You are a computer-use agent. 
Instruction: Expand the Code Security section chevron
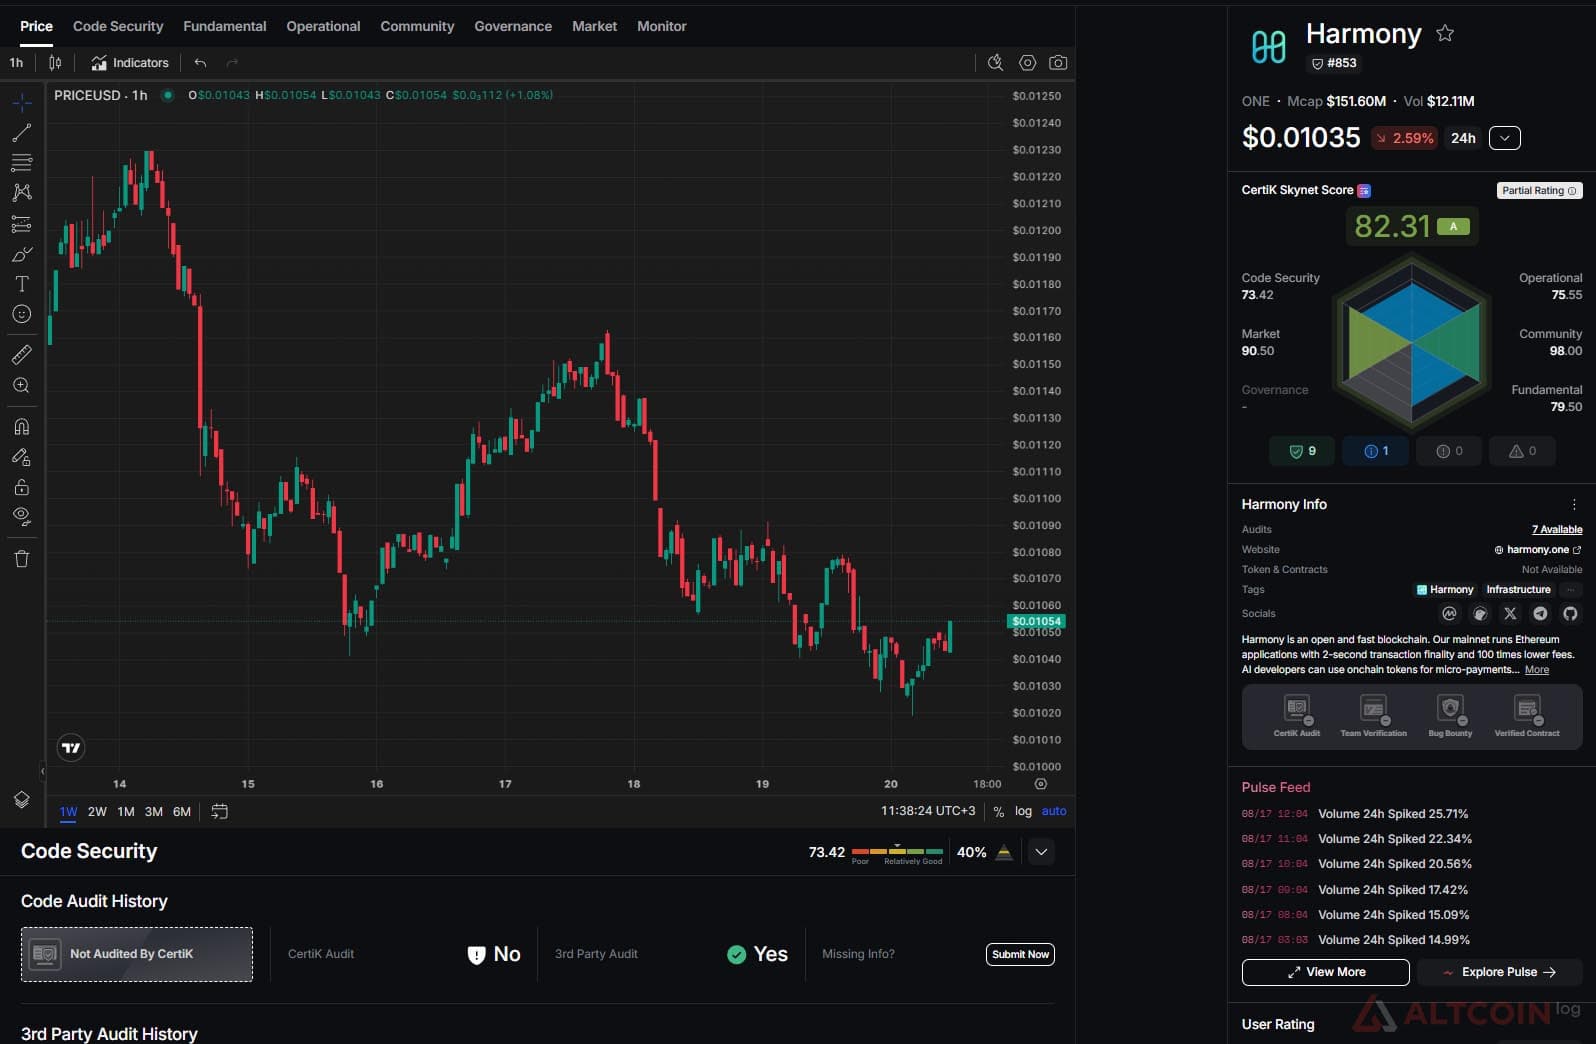tap(1041, 852)
